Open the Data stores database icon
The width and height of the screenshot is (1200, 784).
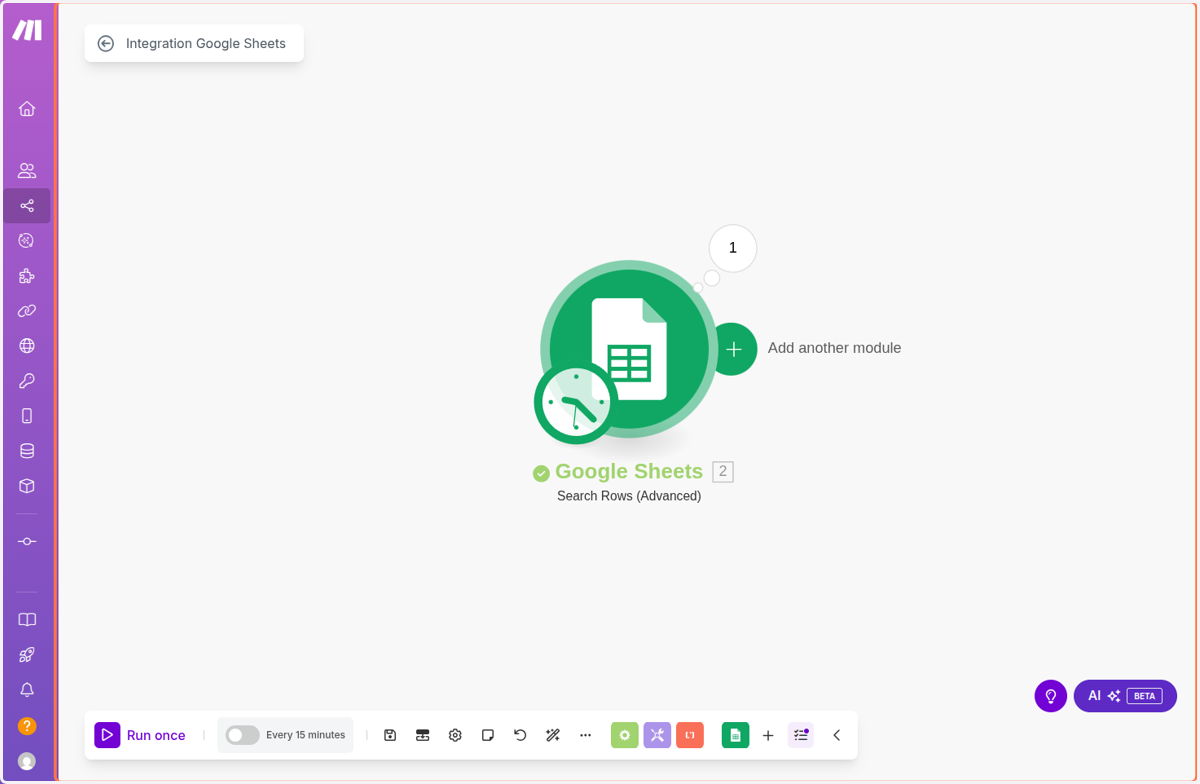coord(27,450)
